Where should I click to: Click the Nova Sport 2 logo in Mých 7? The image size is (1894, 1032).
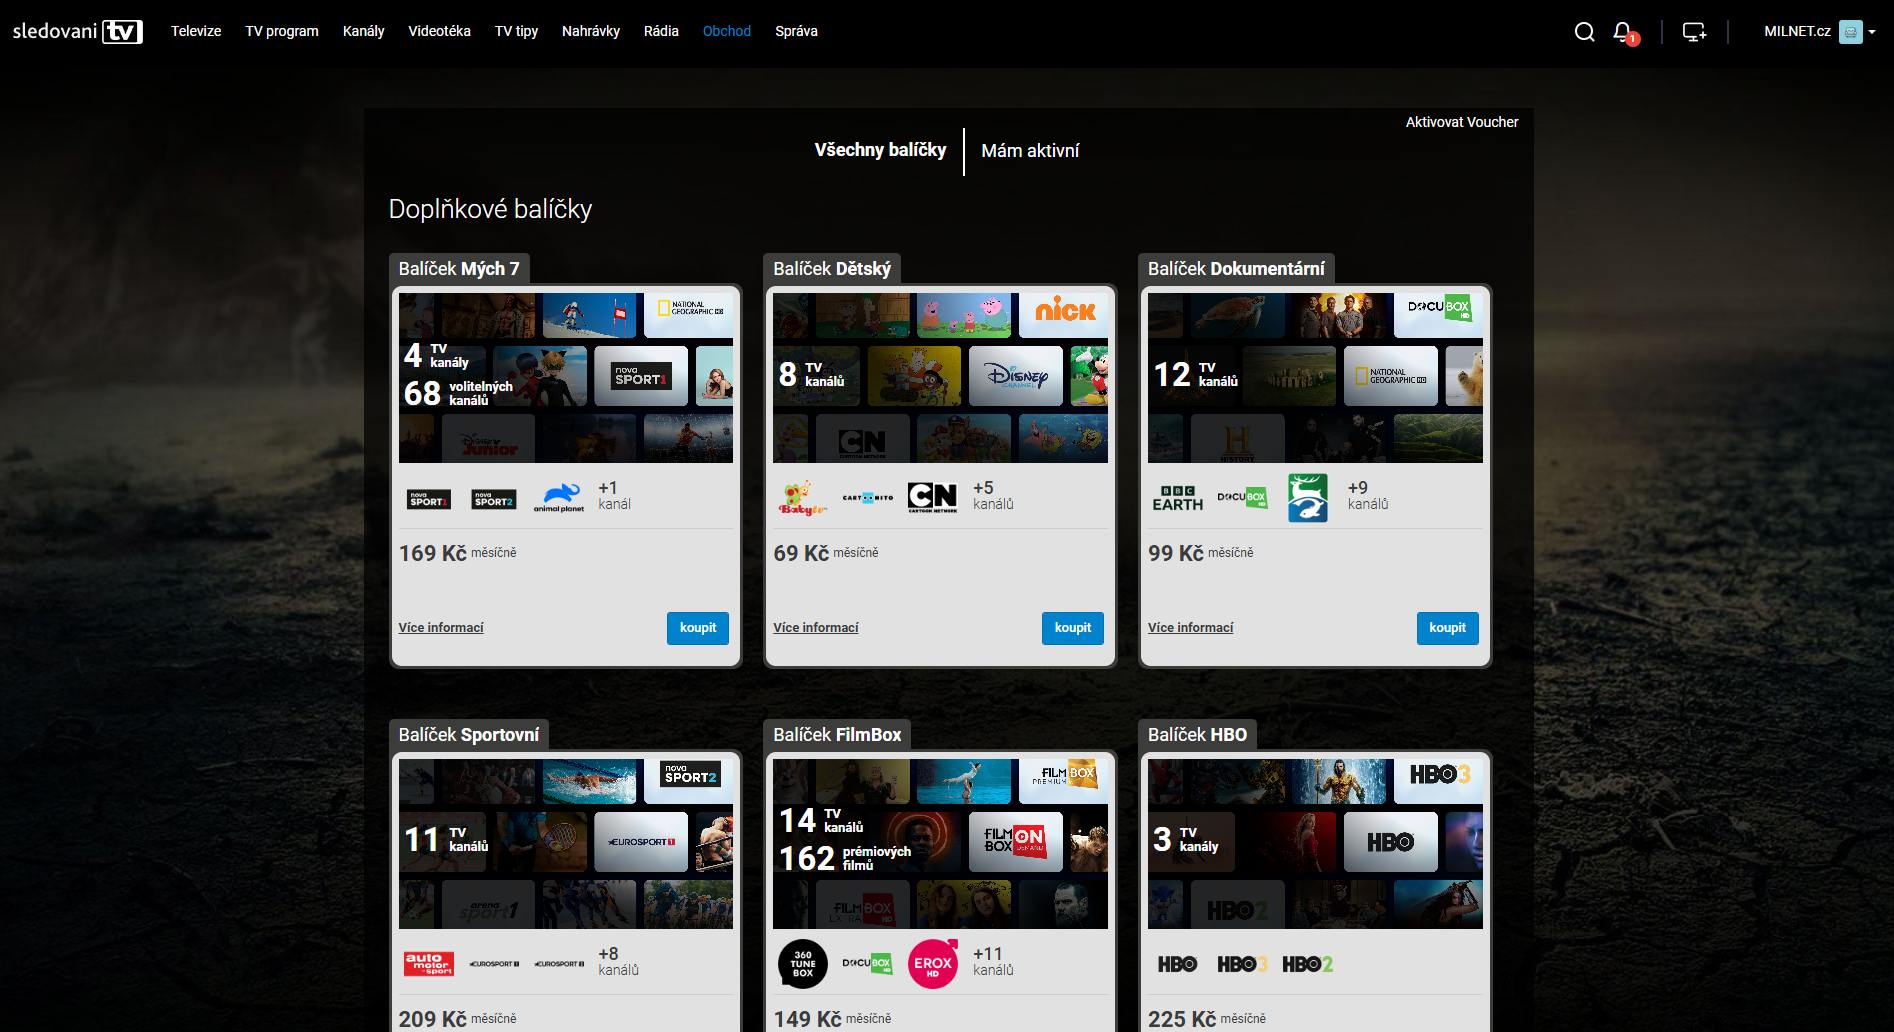(494, 499)
